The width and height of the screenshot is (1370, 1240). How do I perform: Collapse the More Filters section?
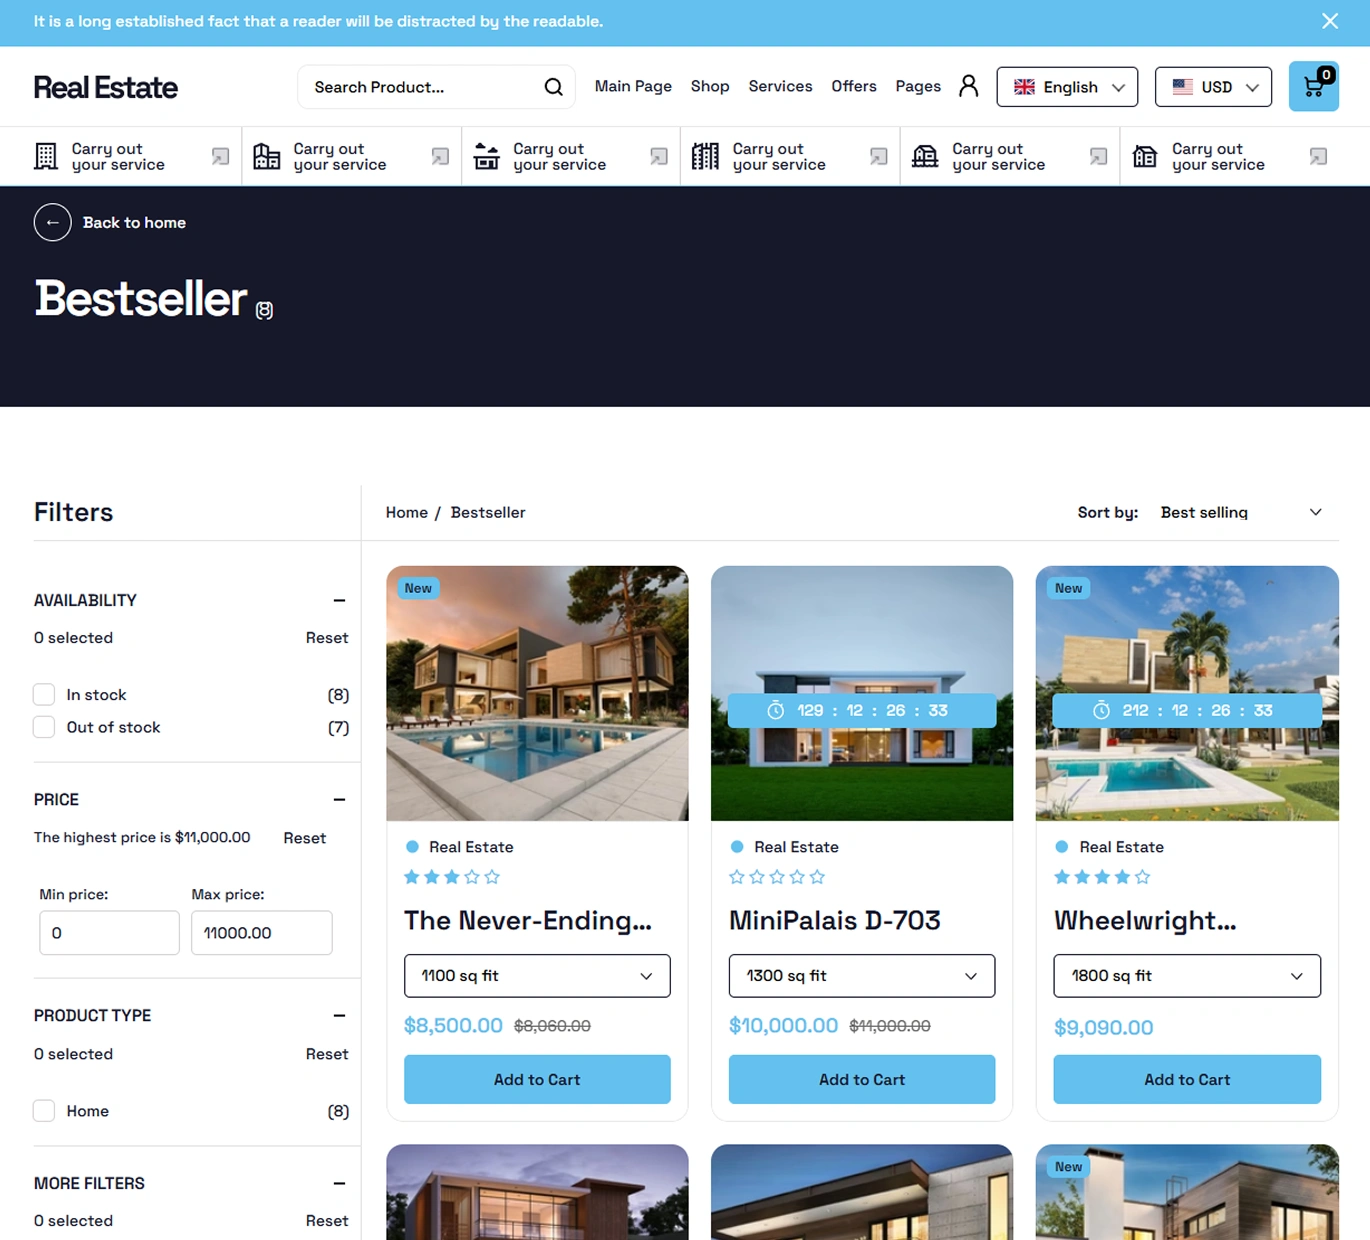pyautogui.click(x=339, y=1183)
